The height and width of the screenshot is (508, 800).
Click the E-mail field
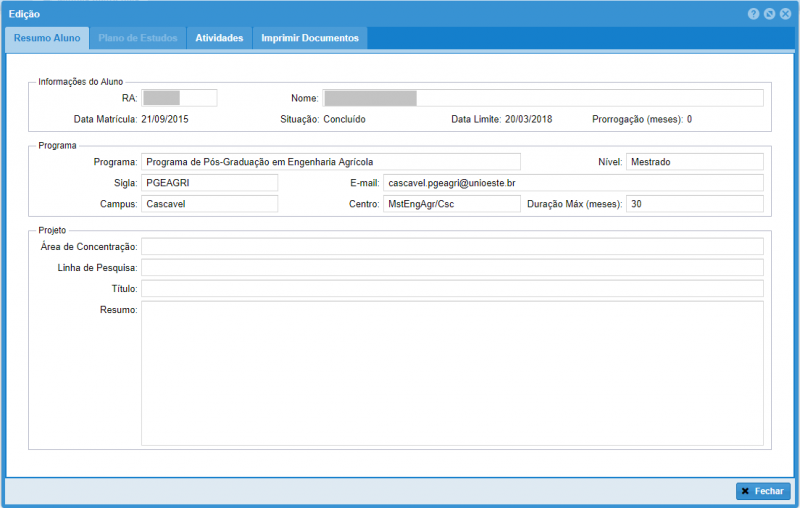click(x=573, y=183)
